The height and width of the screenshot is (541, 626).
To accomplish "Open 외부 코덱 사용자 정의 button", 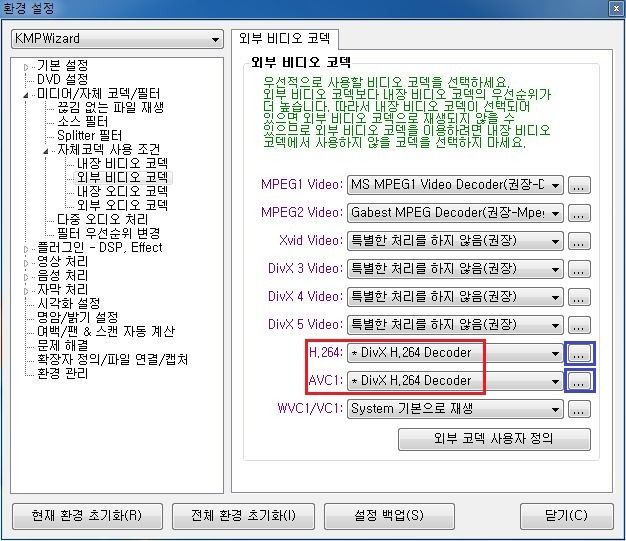I will pos(494,439).
